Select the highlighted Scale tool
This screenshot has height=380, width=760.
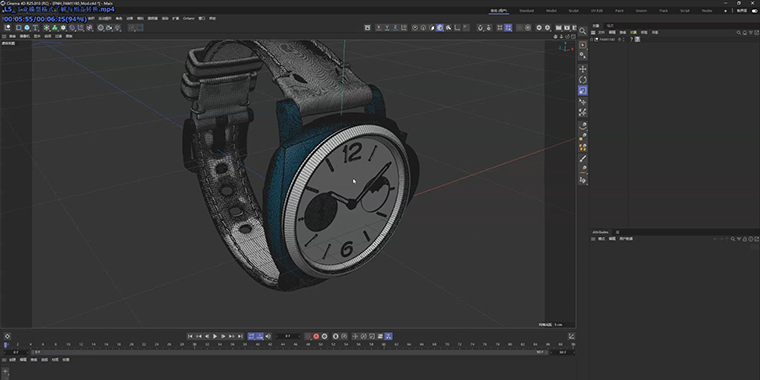[583, 90]
